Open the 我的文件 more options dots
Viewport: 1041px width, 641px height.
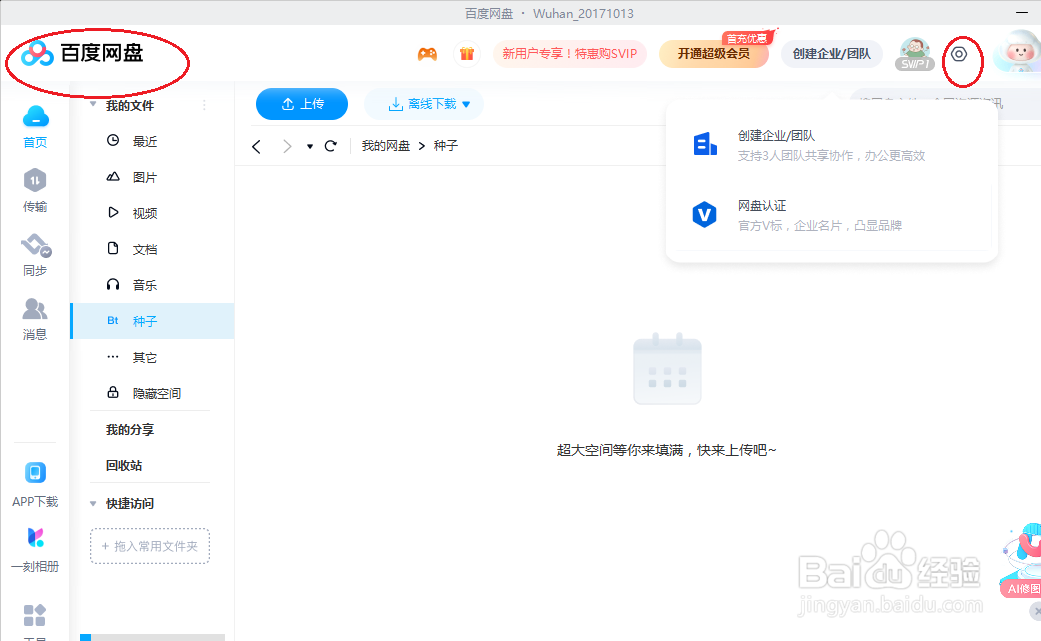pos(204,105)
